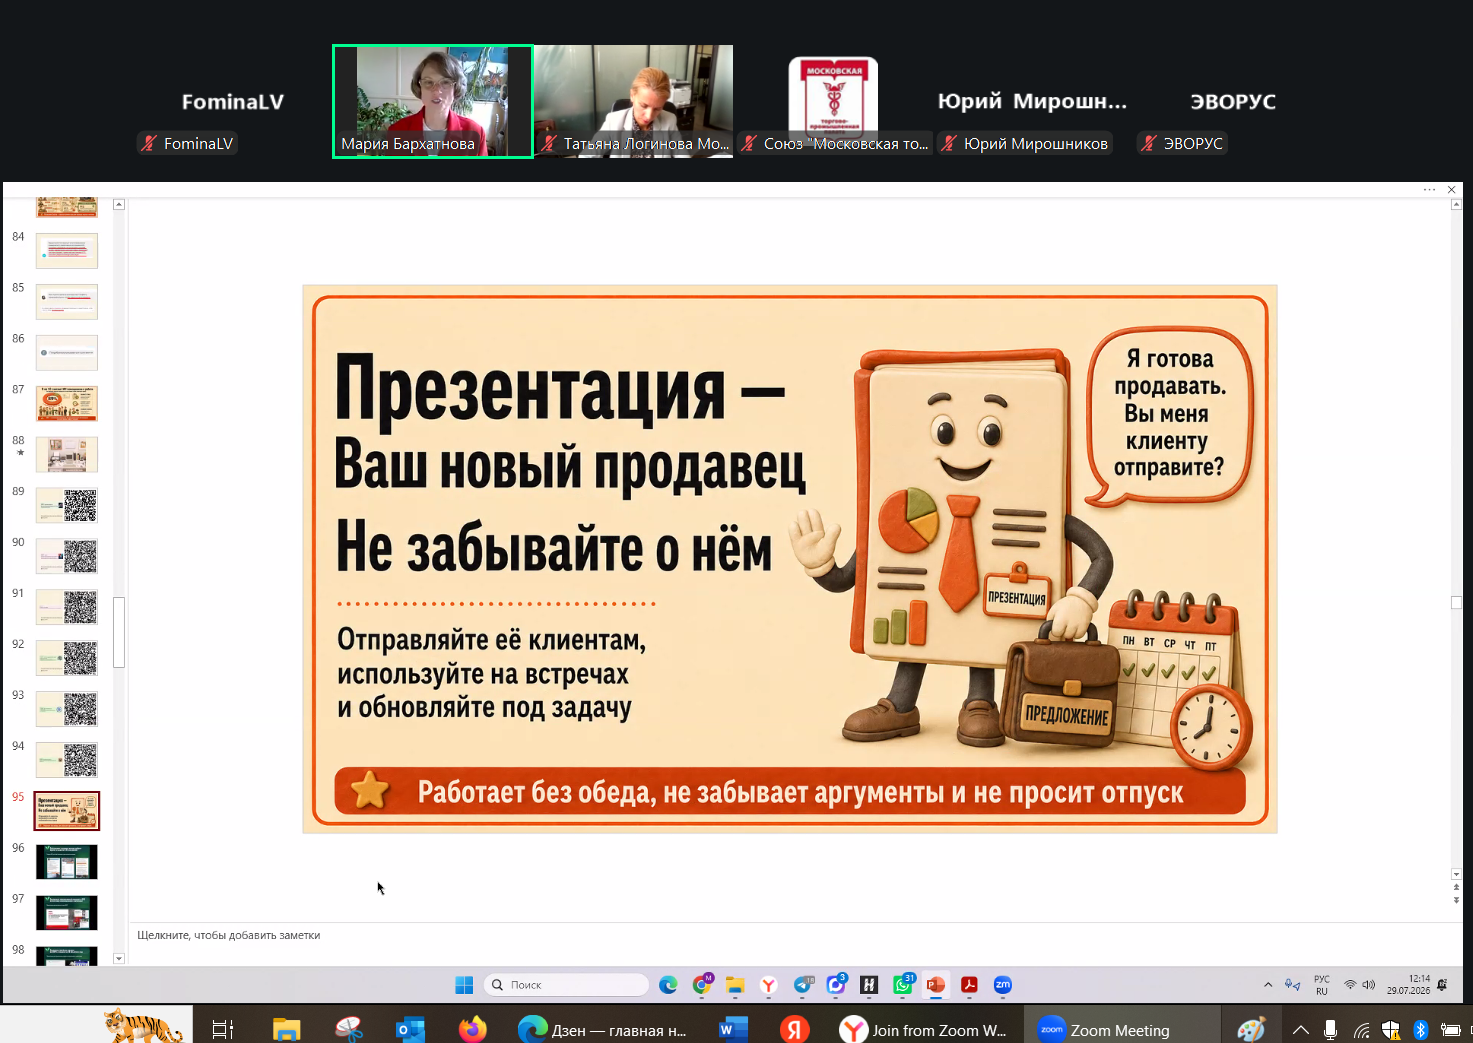Activate Zoom Meeting taskbar button
1473x1043 pixels.
1122,1029
